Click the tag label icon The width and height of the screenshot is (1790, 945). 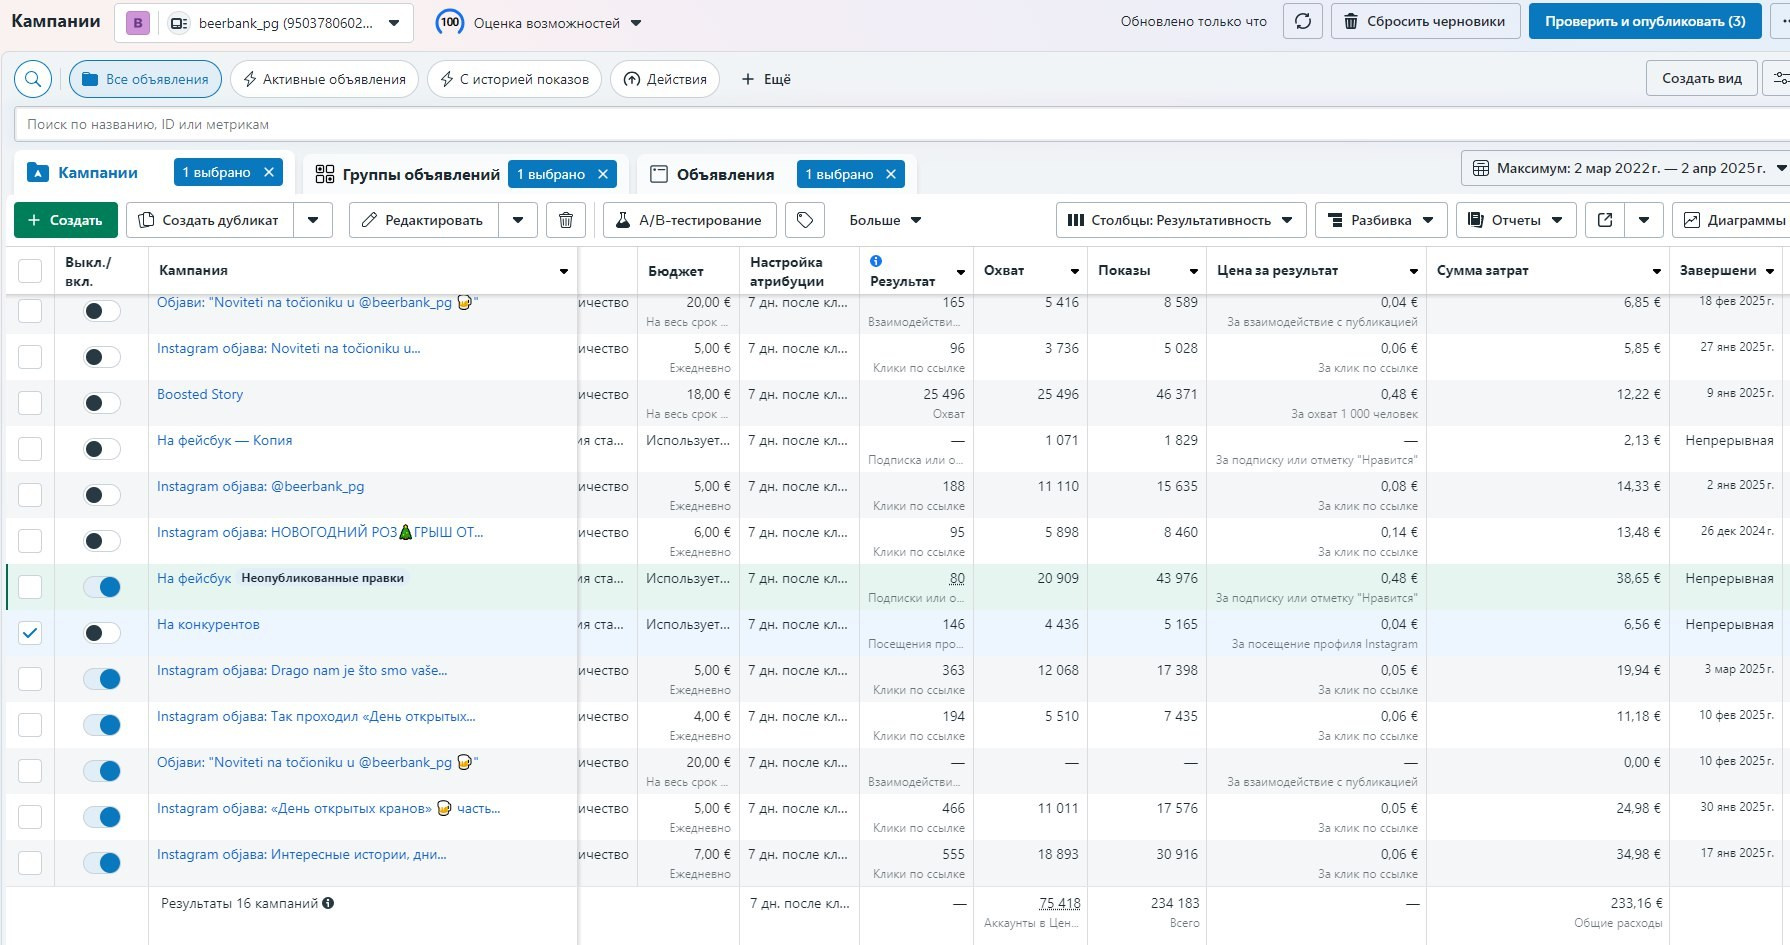(805, 220)
